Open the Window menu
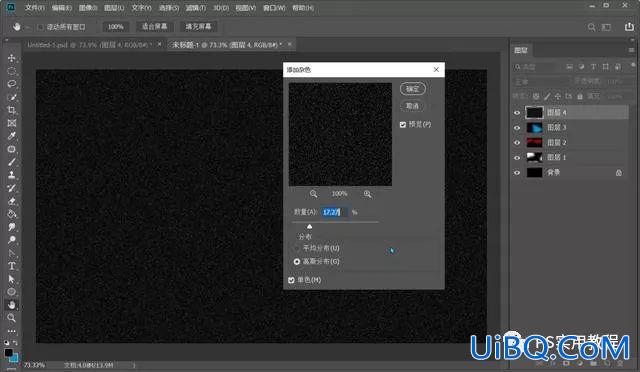Screen dimensions: 640x372 click(274, 8)
